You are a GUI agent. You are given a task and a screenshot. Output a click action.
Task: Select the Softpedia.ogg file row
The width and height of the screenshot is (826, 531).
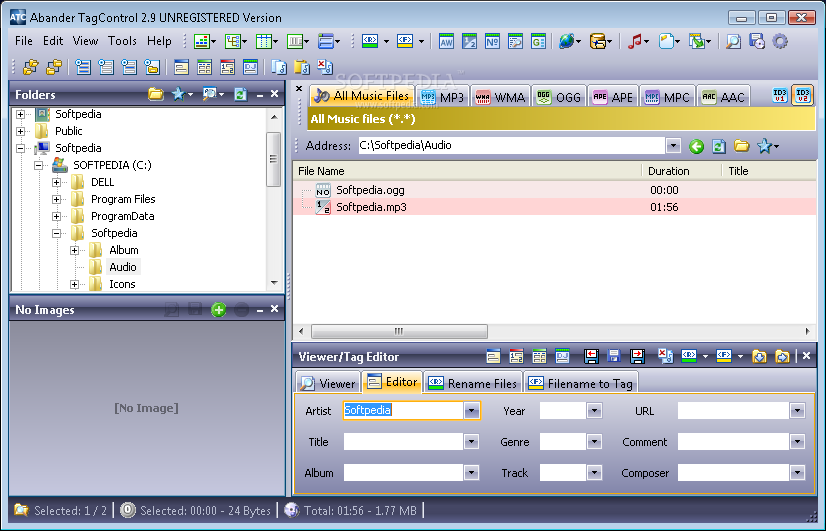point(554,190)
